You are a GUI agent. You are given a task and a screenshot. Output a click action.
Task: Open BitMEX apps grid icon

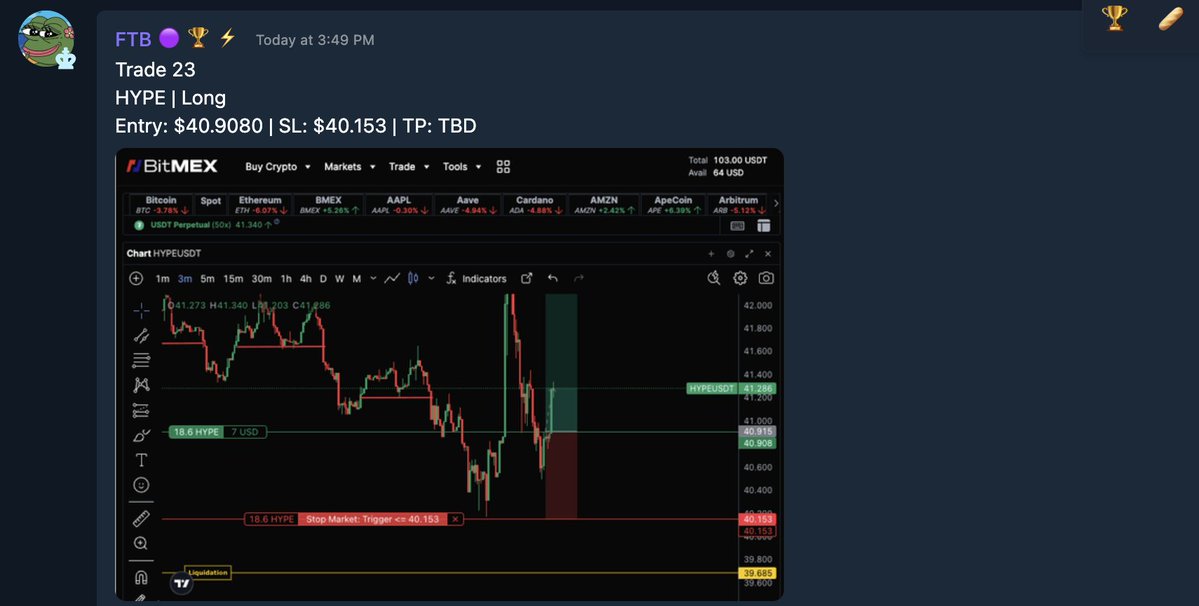pyautogui.click(x=503, y=167)
